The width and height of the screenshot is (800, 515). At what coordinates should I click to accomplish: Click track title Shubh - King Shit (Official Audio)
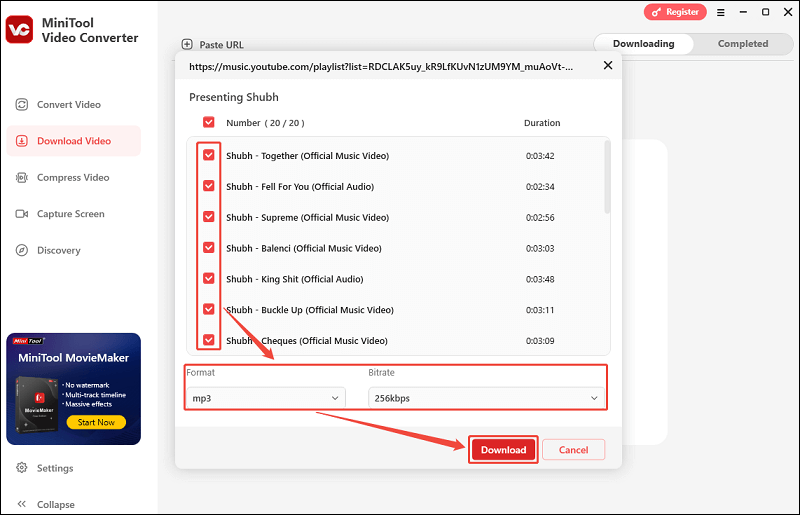[x=294, y=279]
